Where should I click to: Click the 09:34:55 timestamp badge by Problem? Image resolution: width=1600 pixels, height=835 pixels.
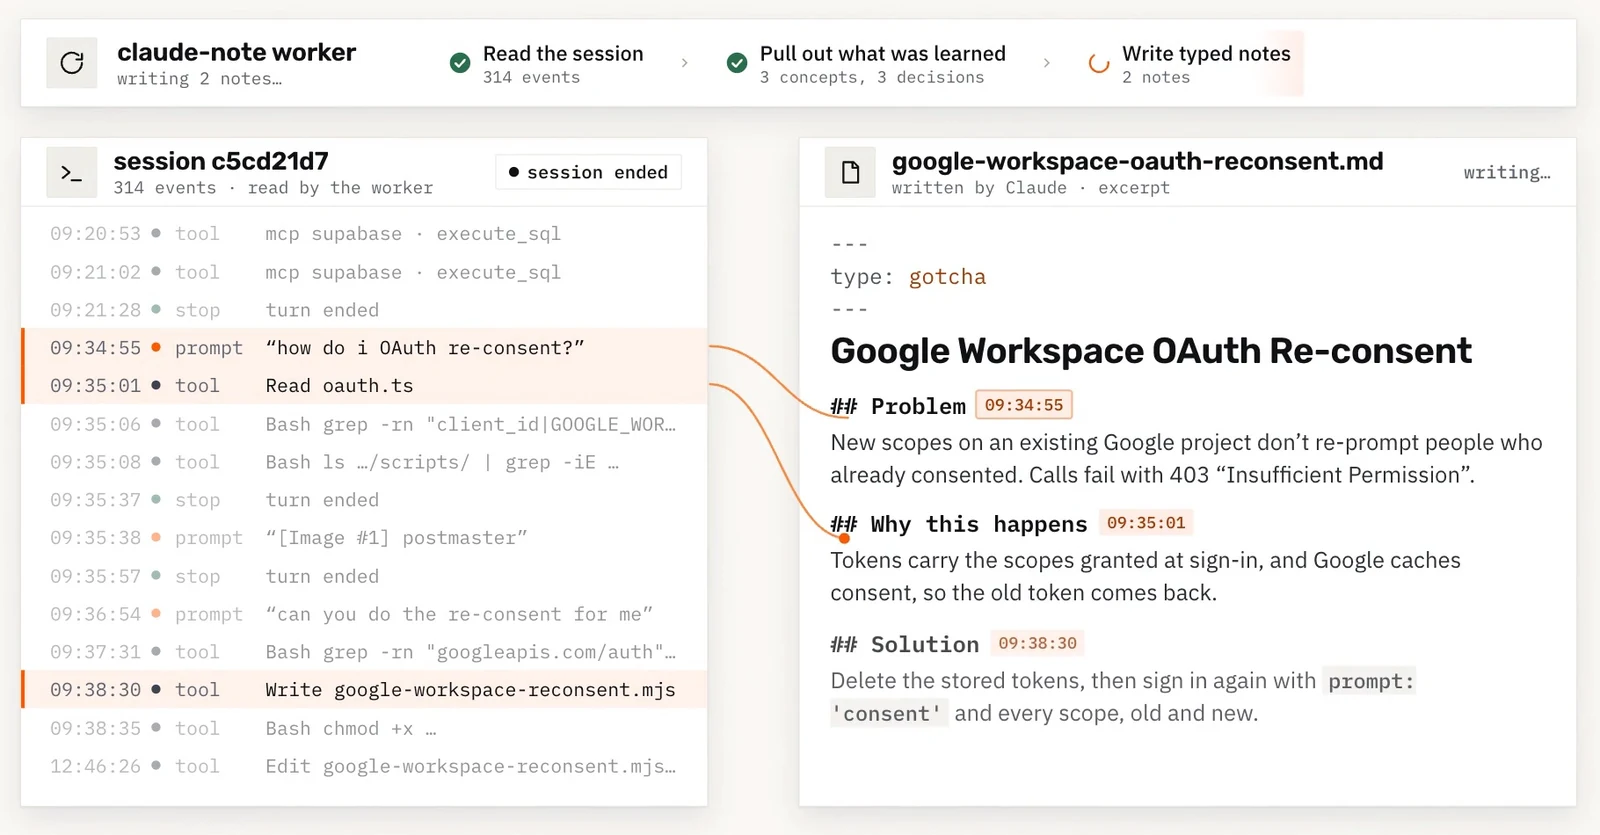[x=1024, y=405]
